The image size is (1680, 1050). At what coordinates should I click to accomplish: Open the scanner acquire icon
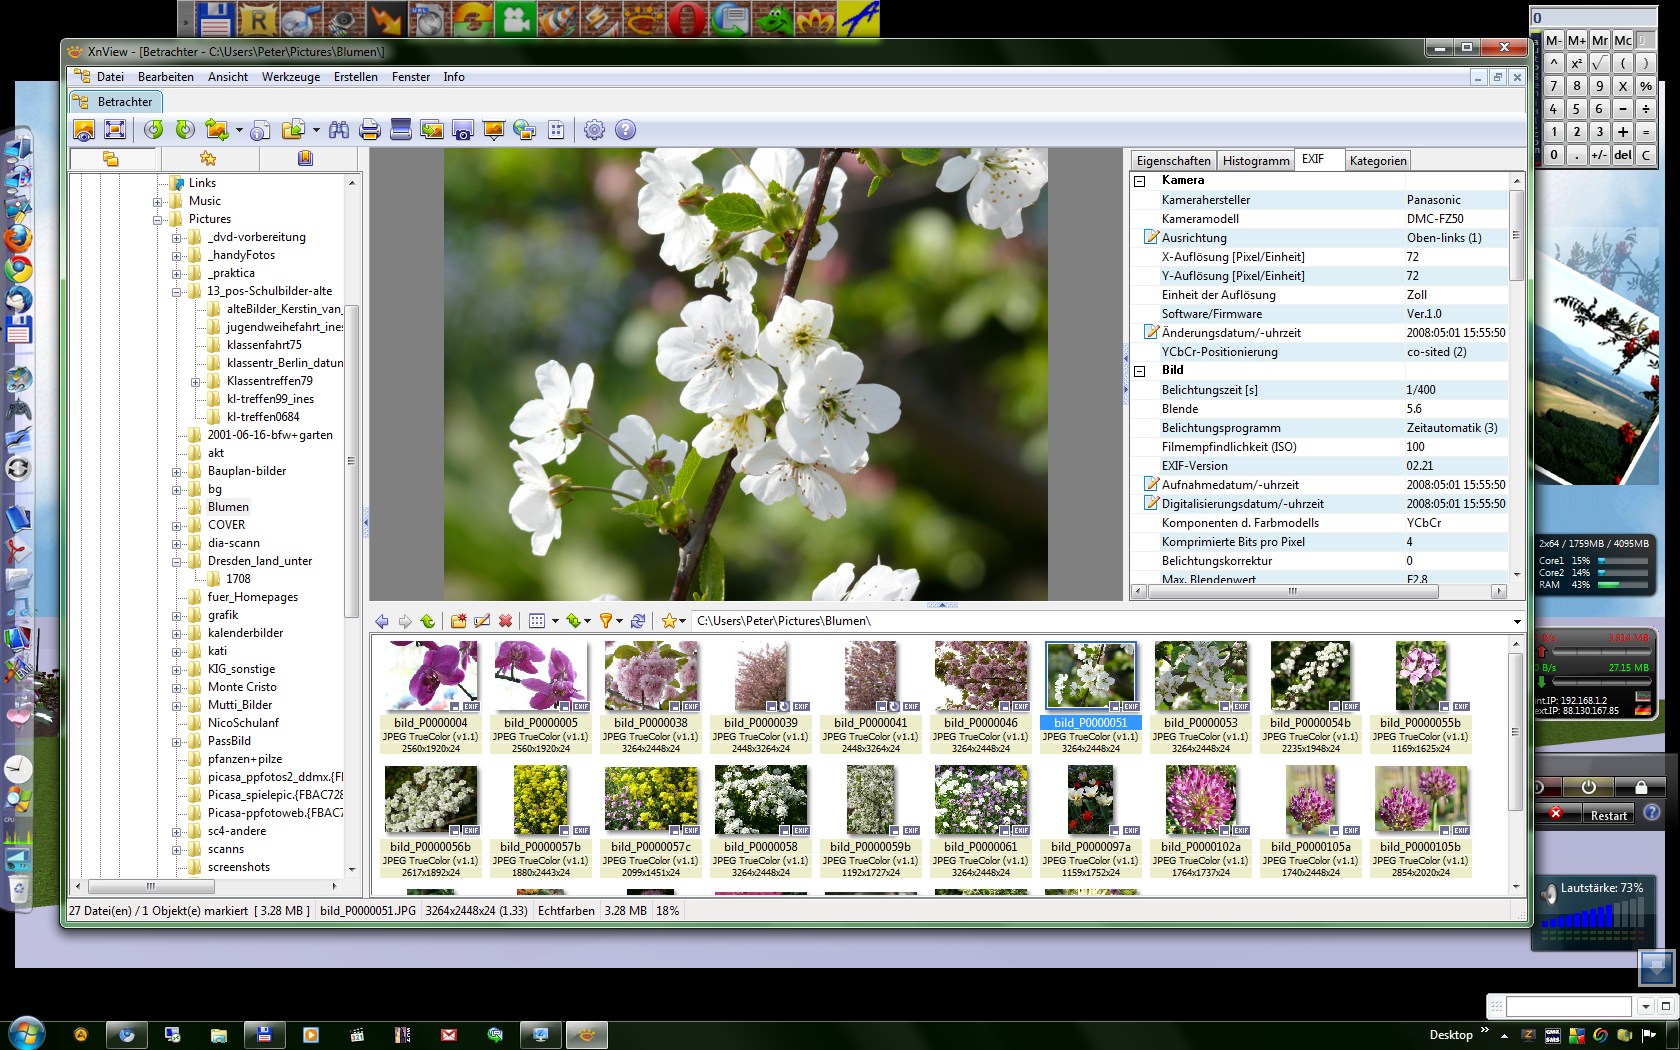point(401,130)
